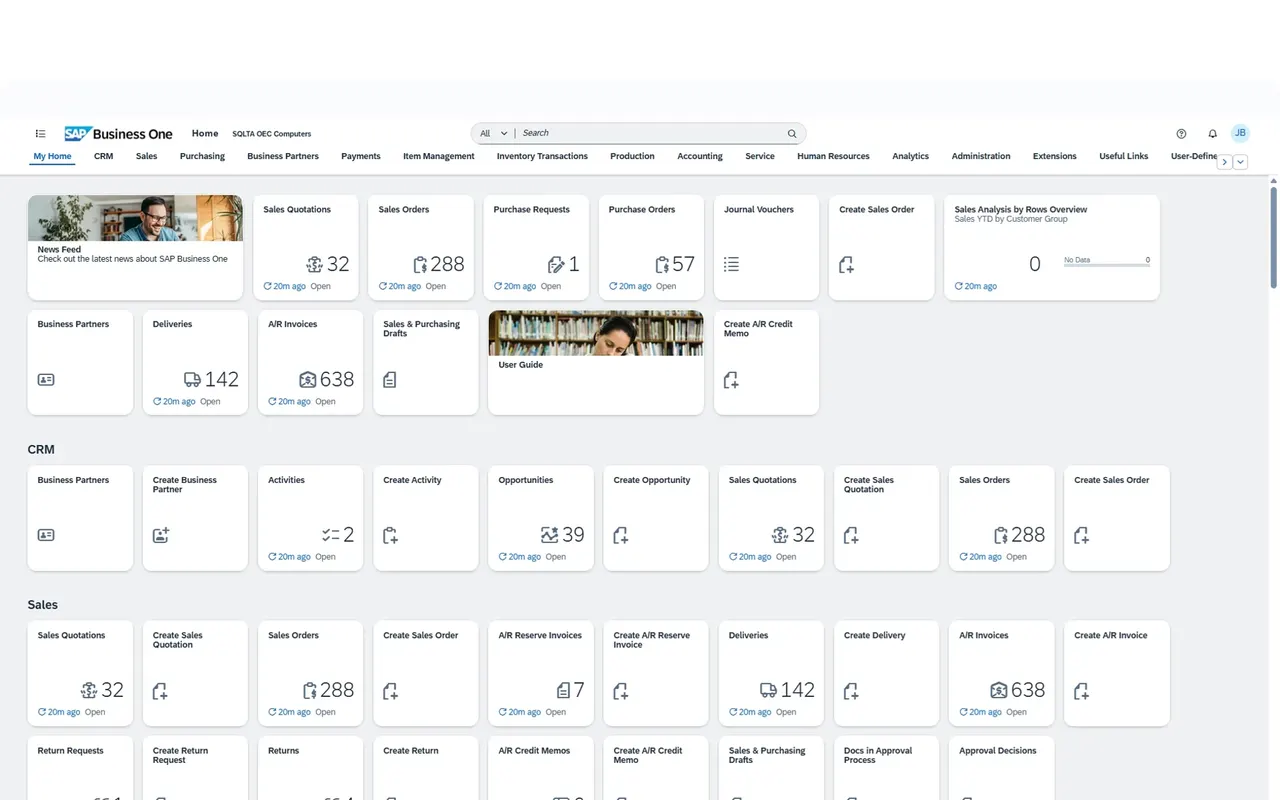Image resolution: width=1280 pixels, height=800 pixels.
Task: Click the News Feed image tile
Action: point(135,247)
